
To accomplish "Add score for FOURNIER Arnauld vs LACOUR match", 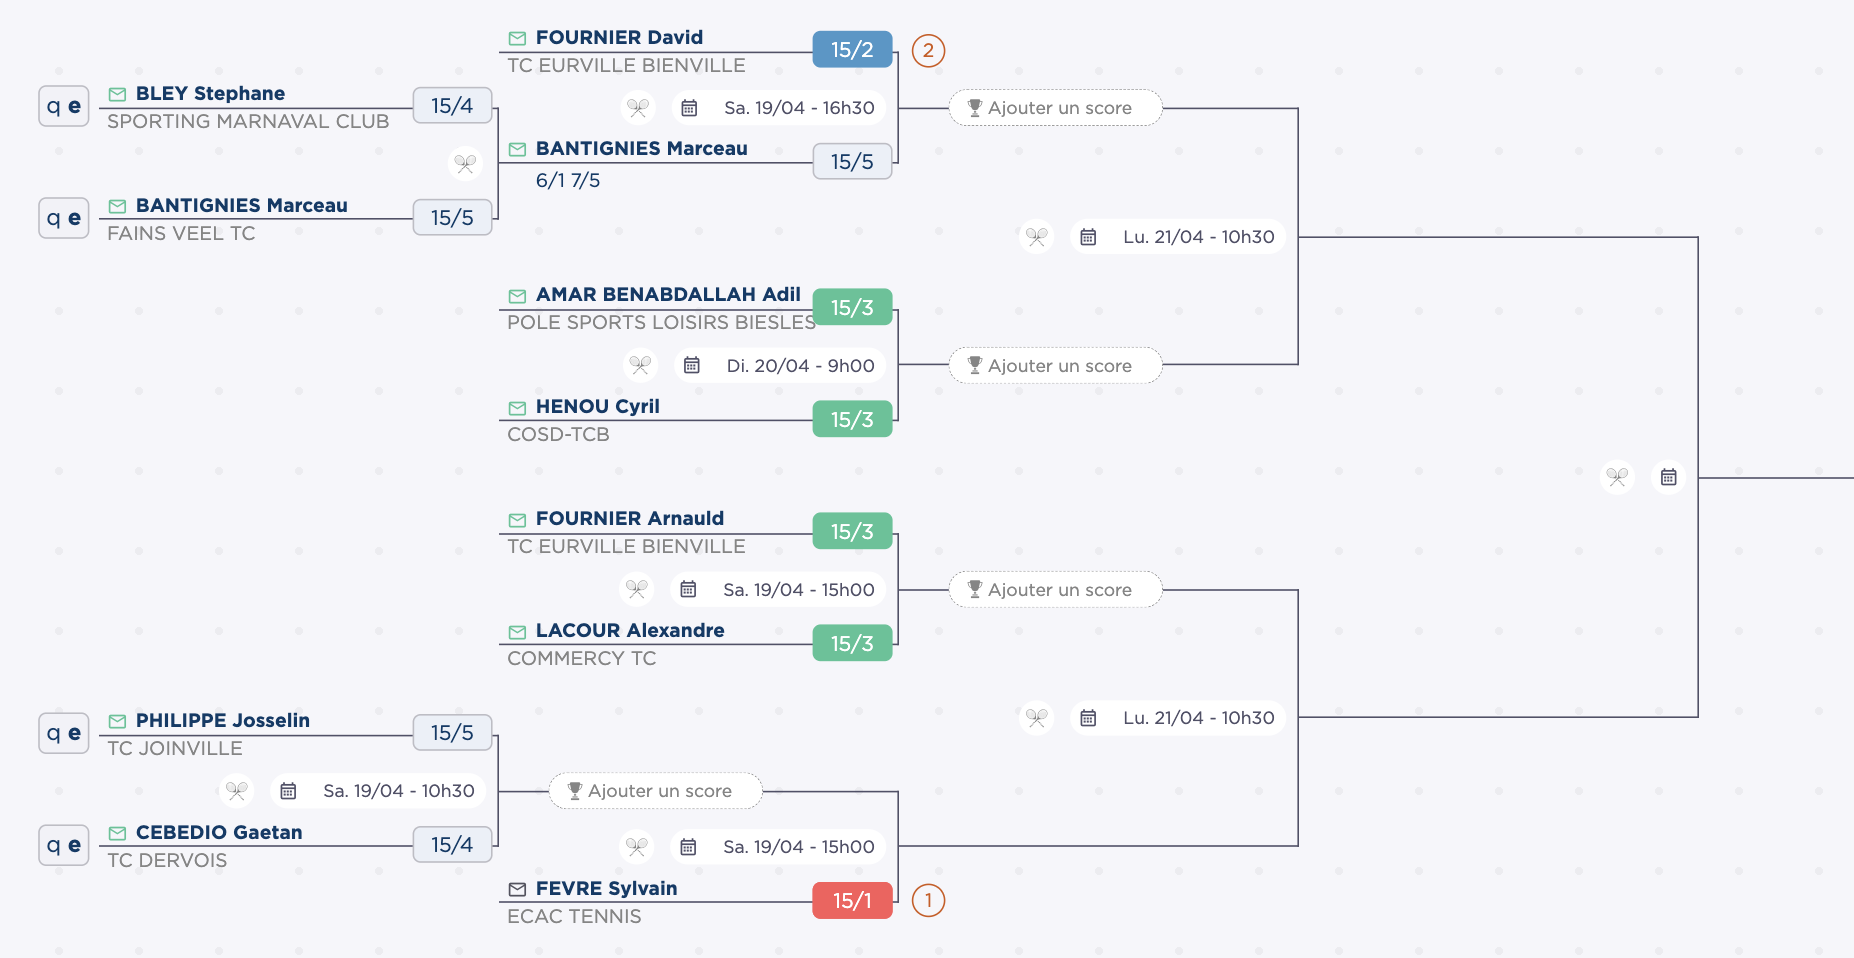I will coord(1055,590).
